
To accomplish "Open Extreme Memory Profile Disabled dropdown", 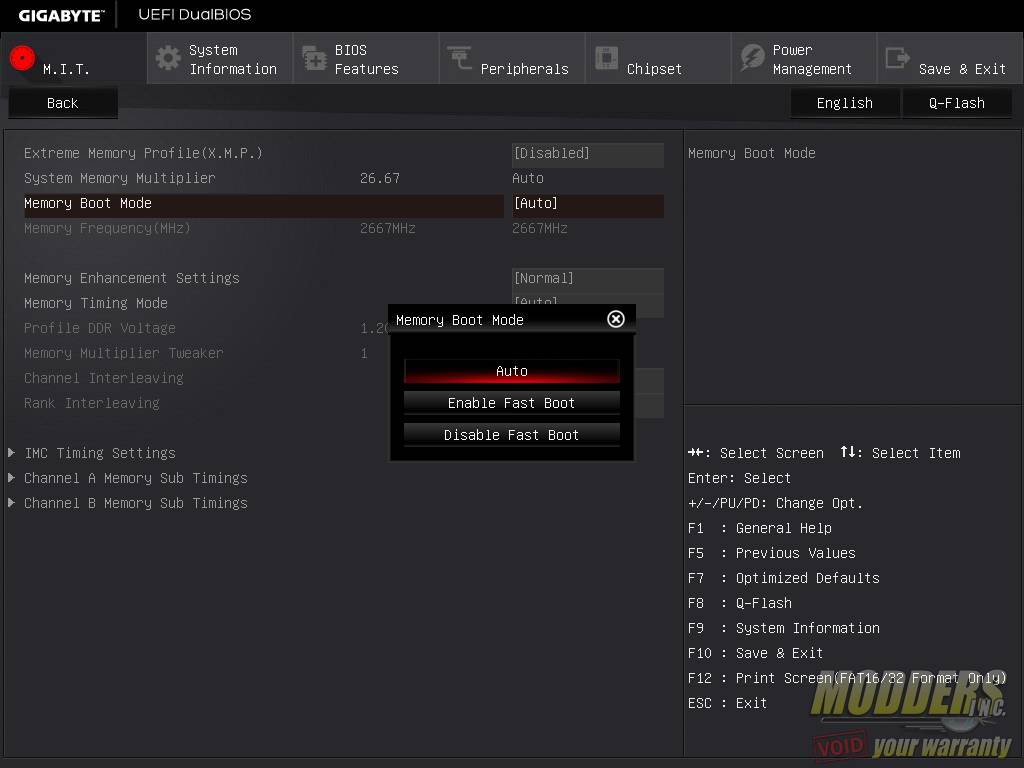I will click(x=587, y=153).
